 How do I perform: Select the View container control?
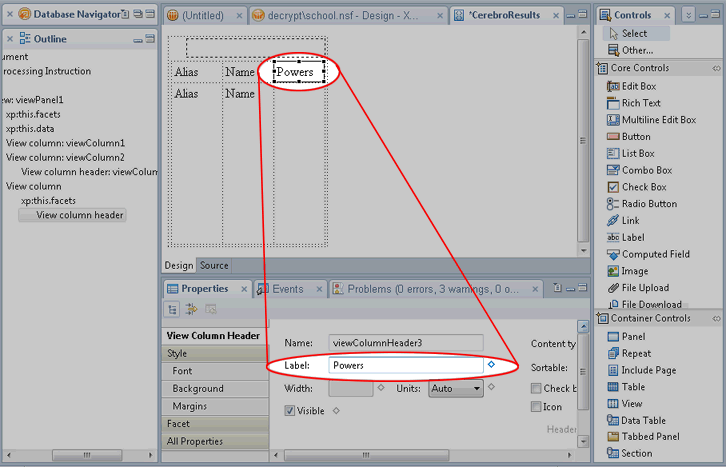click(x=625, y=404)
